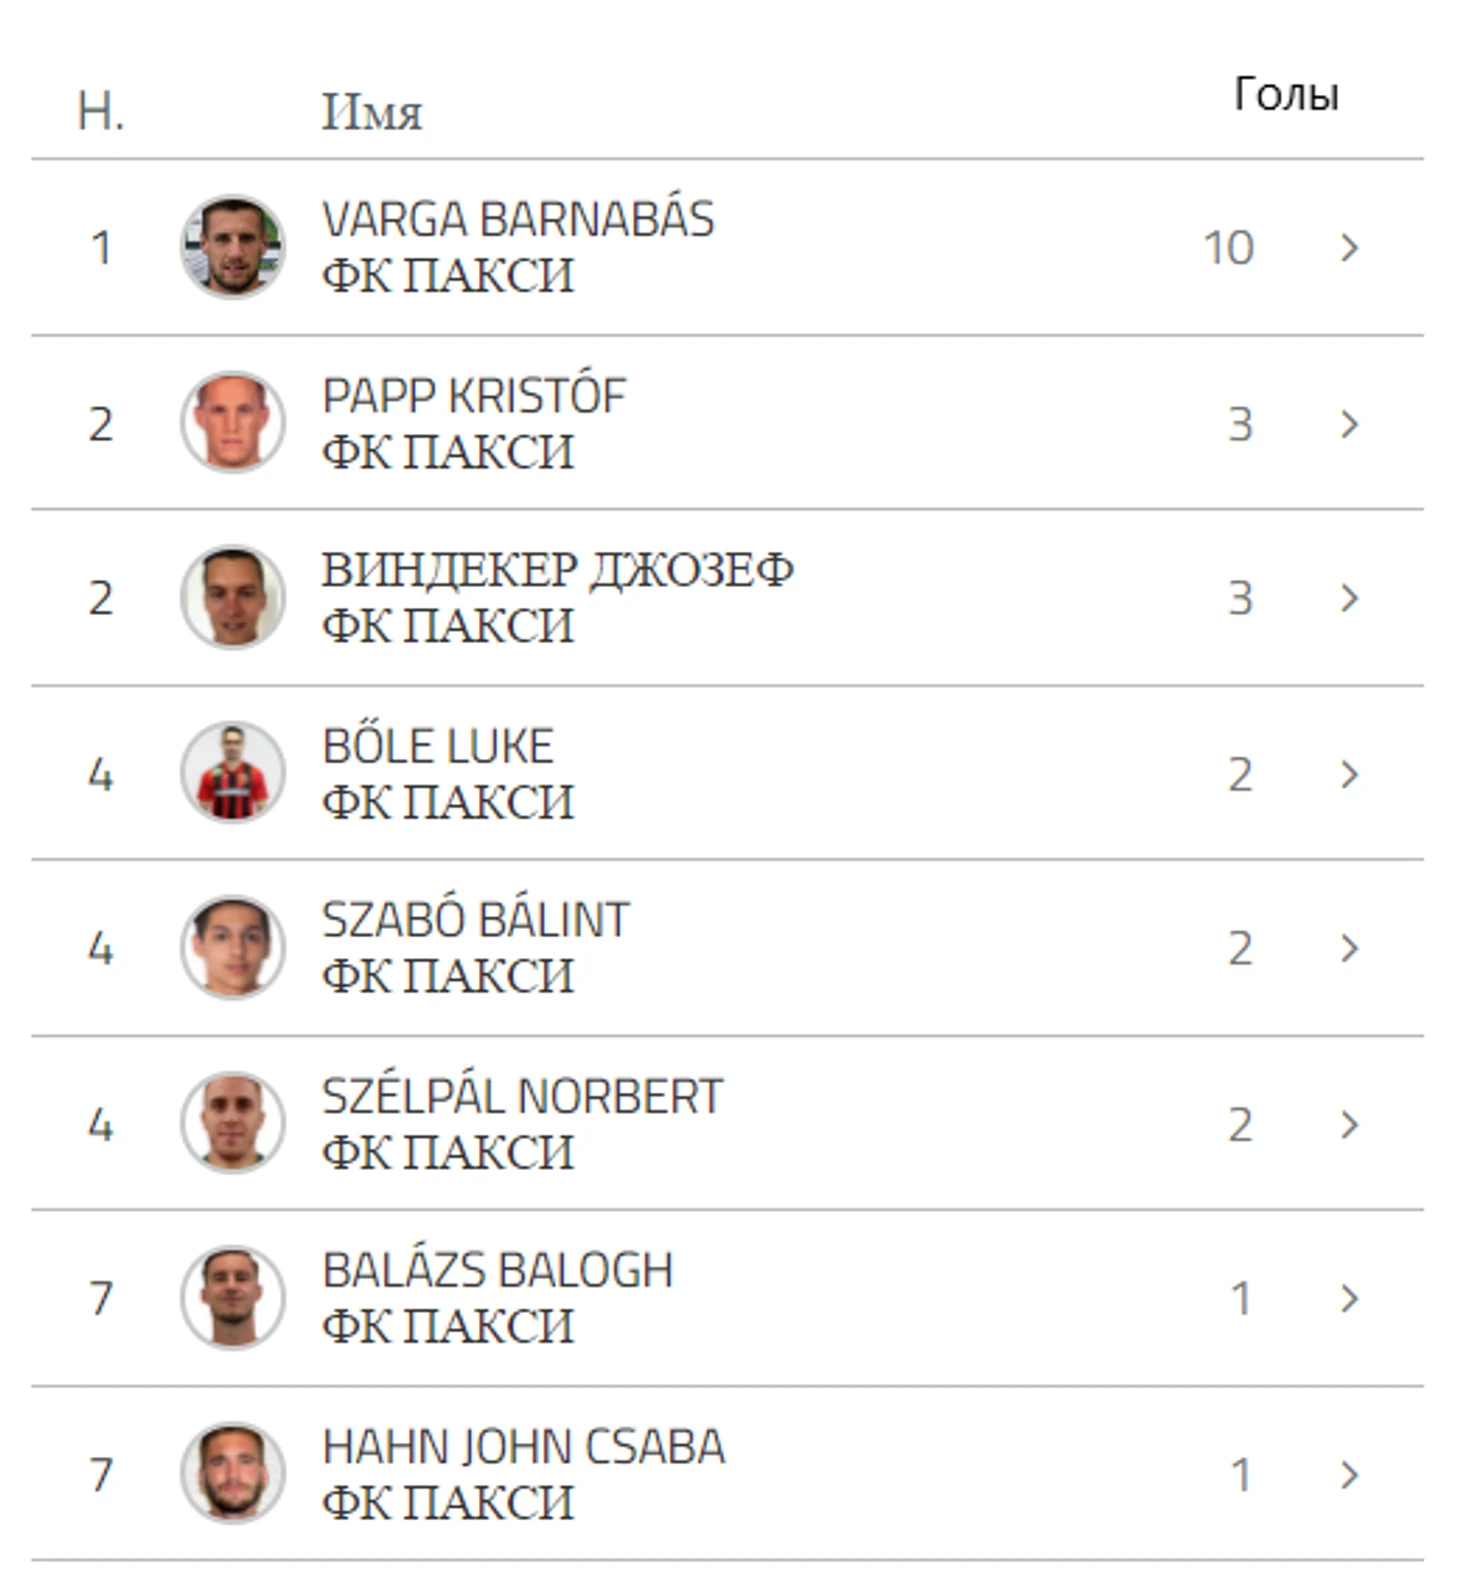Click the Н. rank column header
Viewport: 1460px width, 1589px height.
tap(101, 112)
